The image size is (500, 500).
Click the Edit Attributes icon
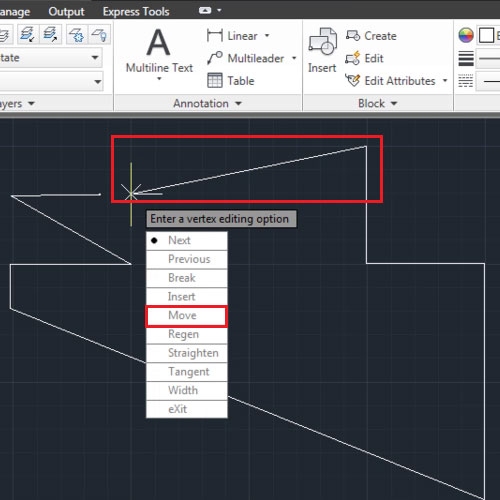(x=353, y=80)
